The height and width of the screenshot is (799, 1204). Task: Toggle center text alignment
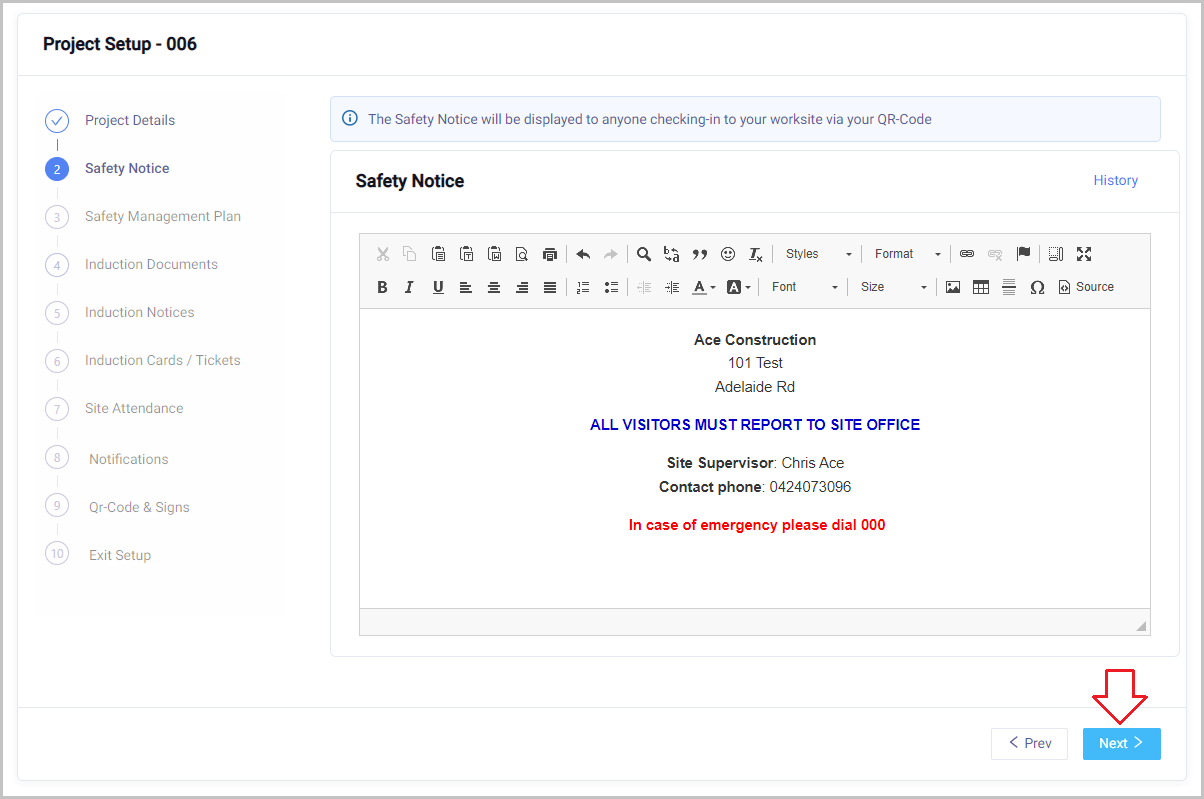coord(494,287)
